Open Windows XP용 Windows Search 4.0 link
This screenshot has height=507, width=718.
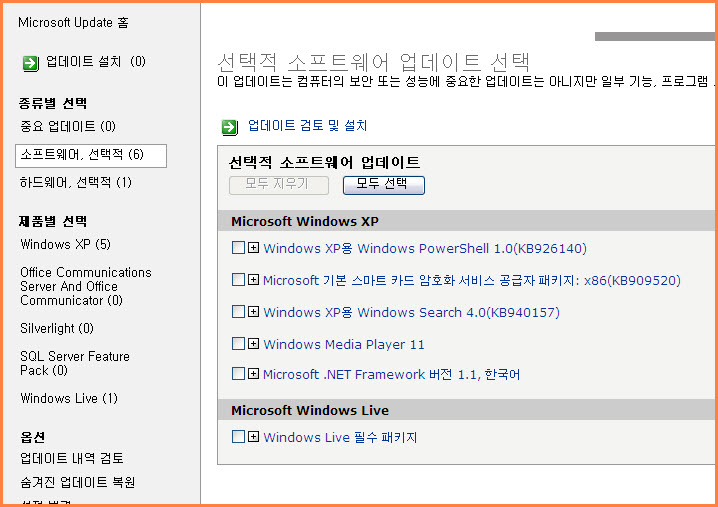(x=411, y=312)
